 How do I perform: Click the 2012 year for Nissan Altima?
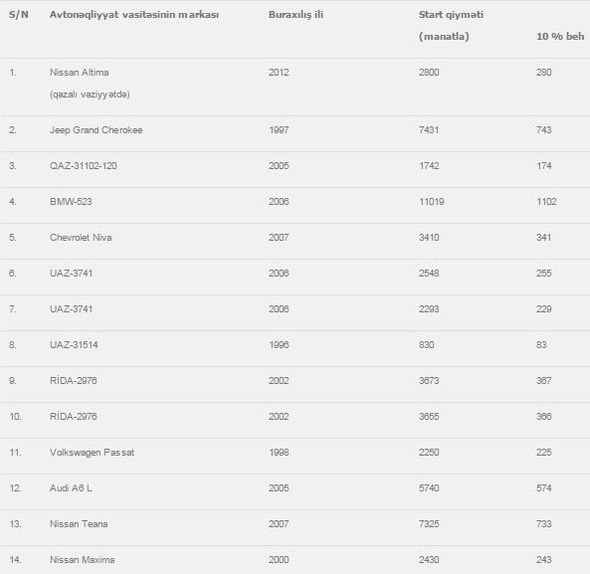279,72
